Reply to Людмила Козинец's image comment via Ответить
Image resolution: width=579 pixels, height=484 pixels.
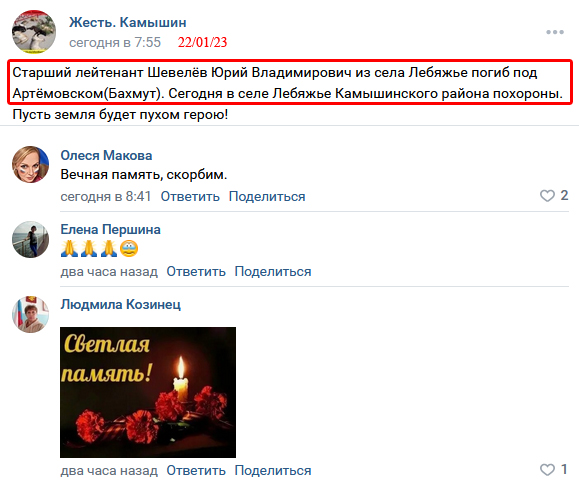(x=196, y=471)
